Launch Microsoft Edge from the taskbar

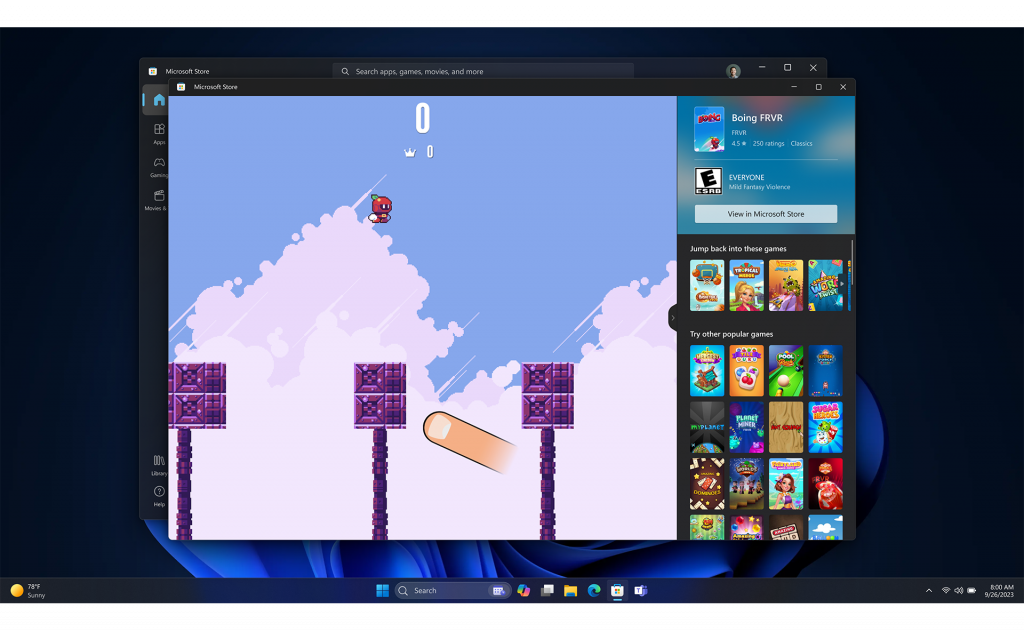(595, 590)
